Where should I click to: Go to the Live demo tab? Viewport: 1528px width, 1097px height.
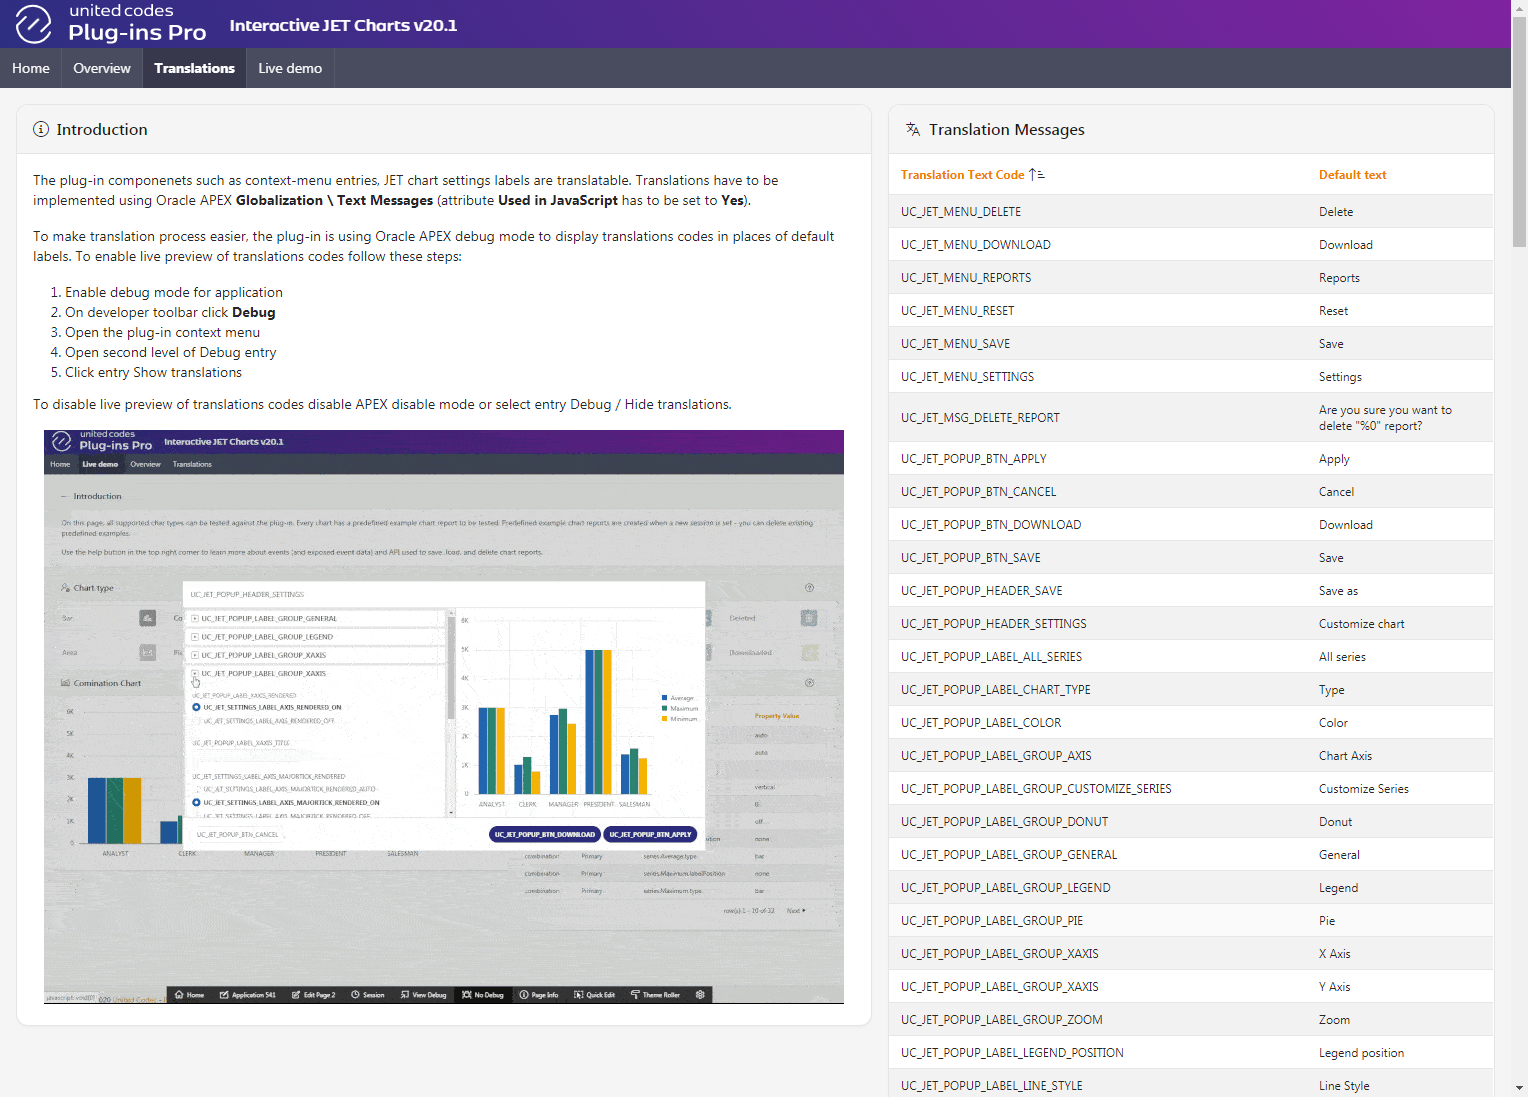(x=290, y=68)
